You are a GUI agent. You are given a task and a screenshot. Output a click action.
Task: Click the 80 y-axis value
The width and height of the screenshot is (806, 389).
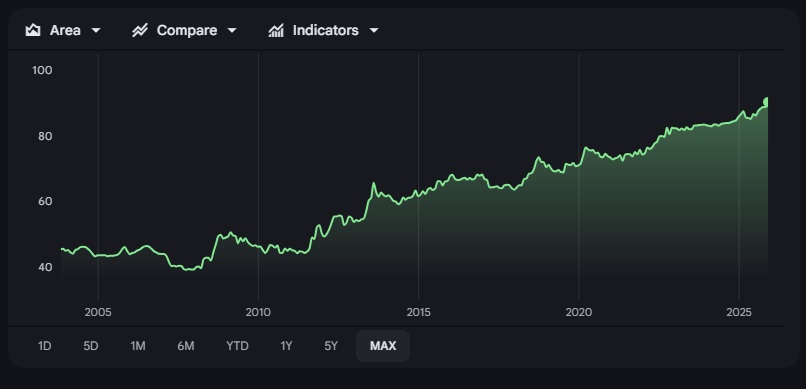tap(45, 137)
